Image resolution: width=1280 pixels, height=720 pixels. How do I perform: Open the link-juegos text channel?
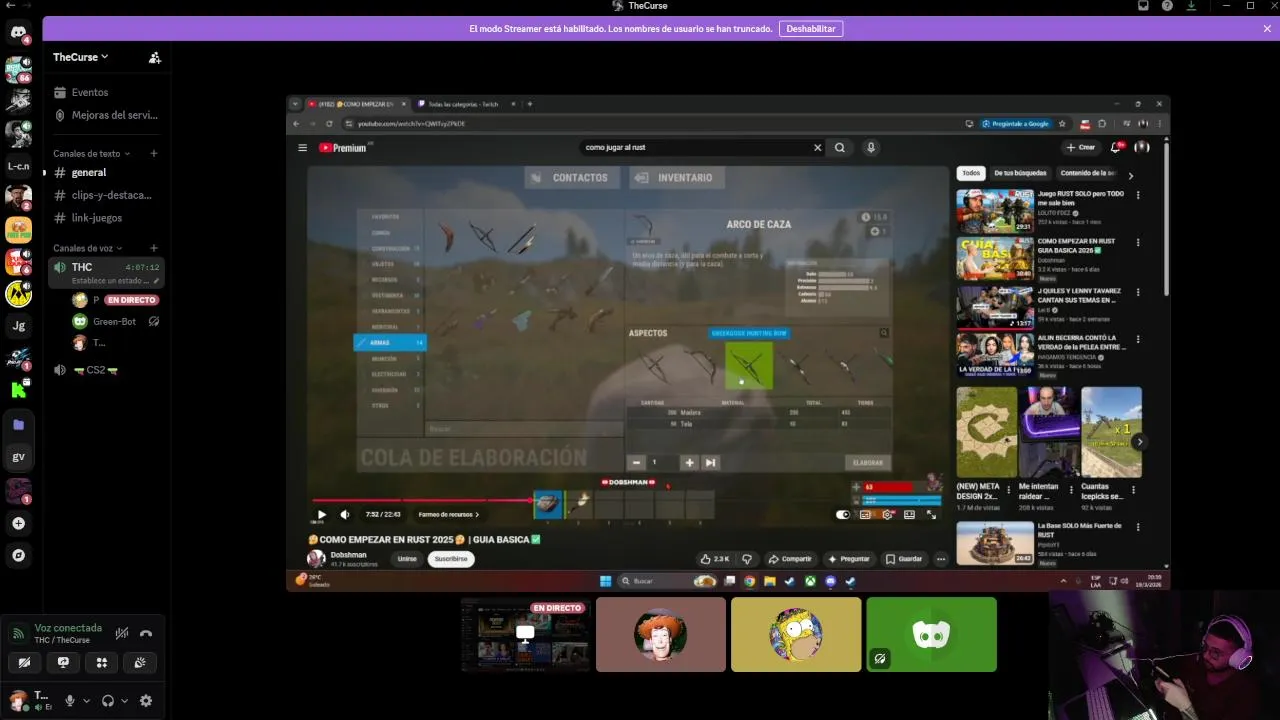pos(106,218)
